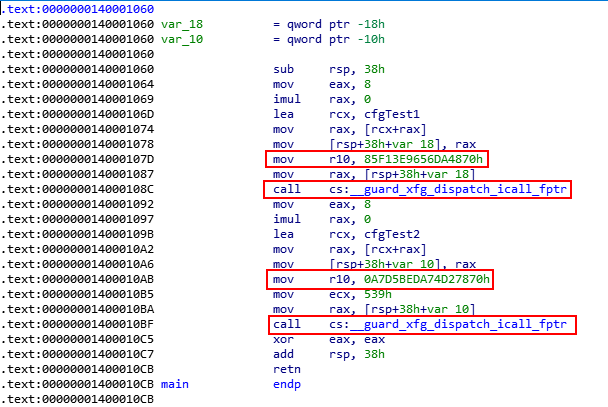The height and width of the screenshot is (407, 608).
Task: Select the 'xor eax, eax' instruction
Action: (329, 340)
